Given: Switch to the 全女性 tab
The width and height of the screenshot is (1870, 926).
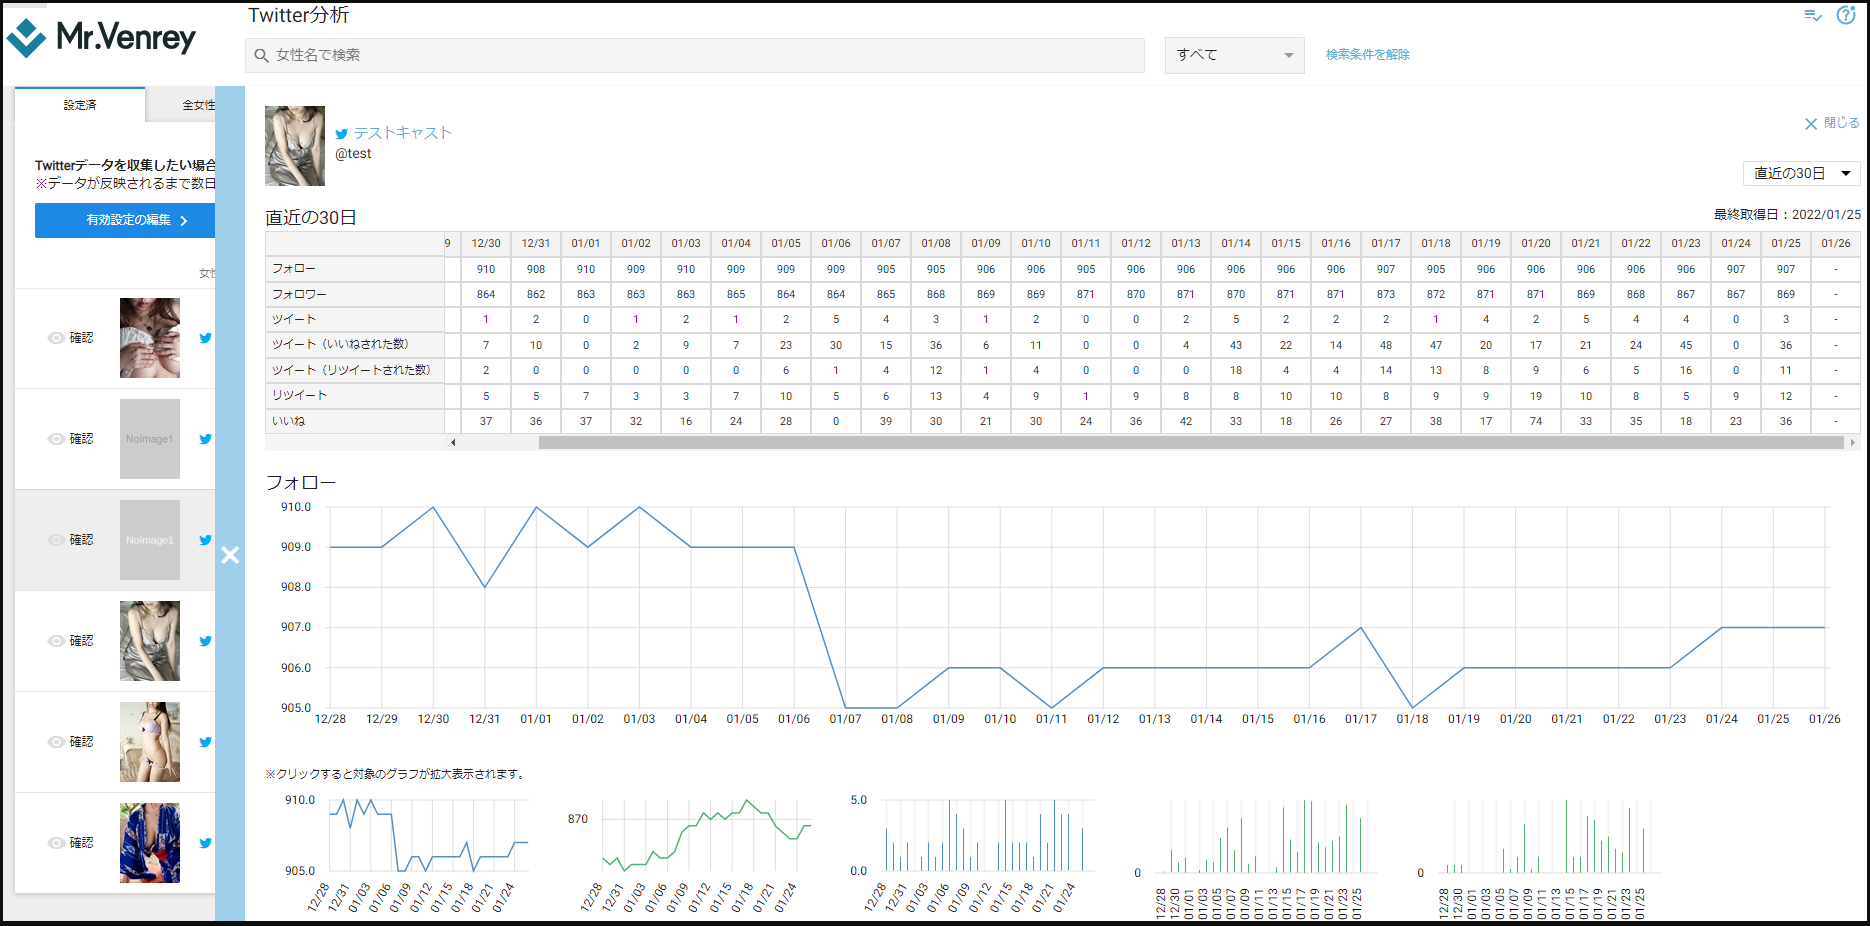Looking at the screenshot, I should [x=197, y=105].
